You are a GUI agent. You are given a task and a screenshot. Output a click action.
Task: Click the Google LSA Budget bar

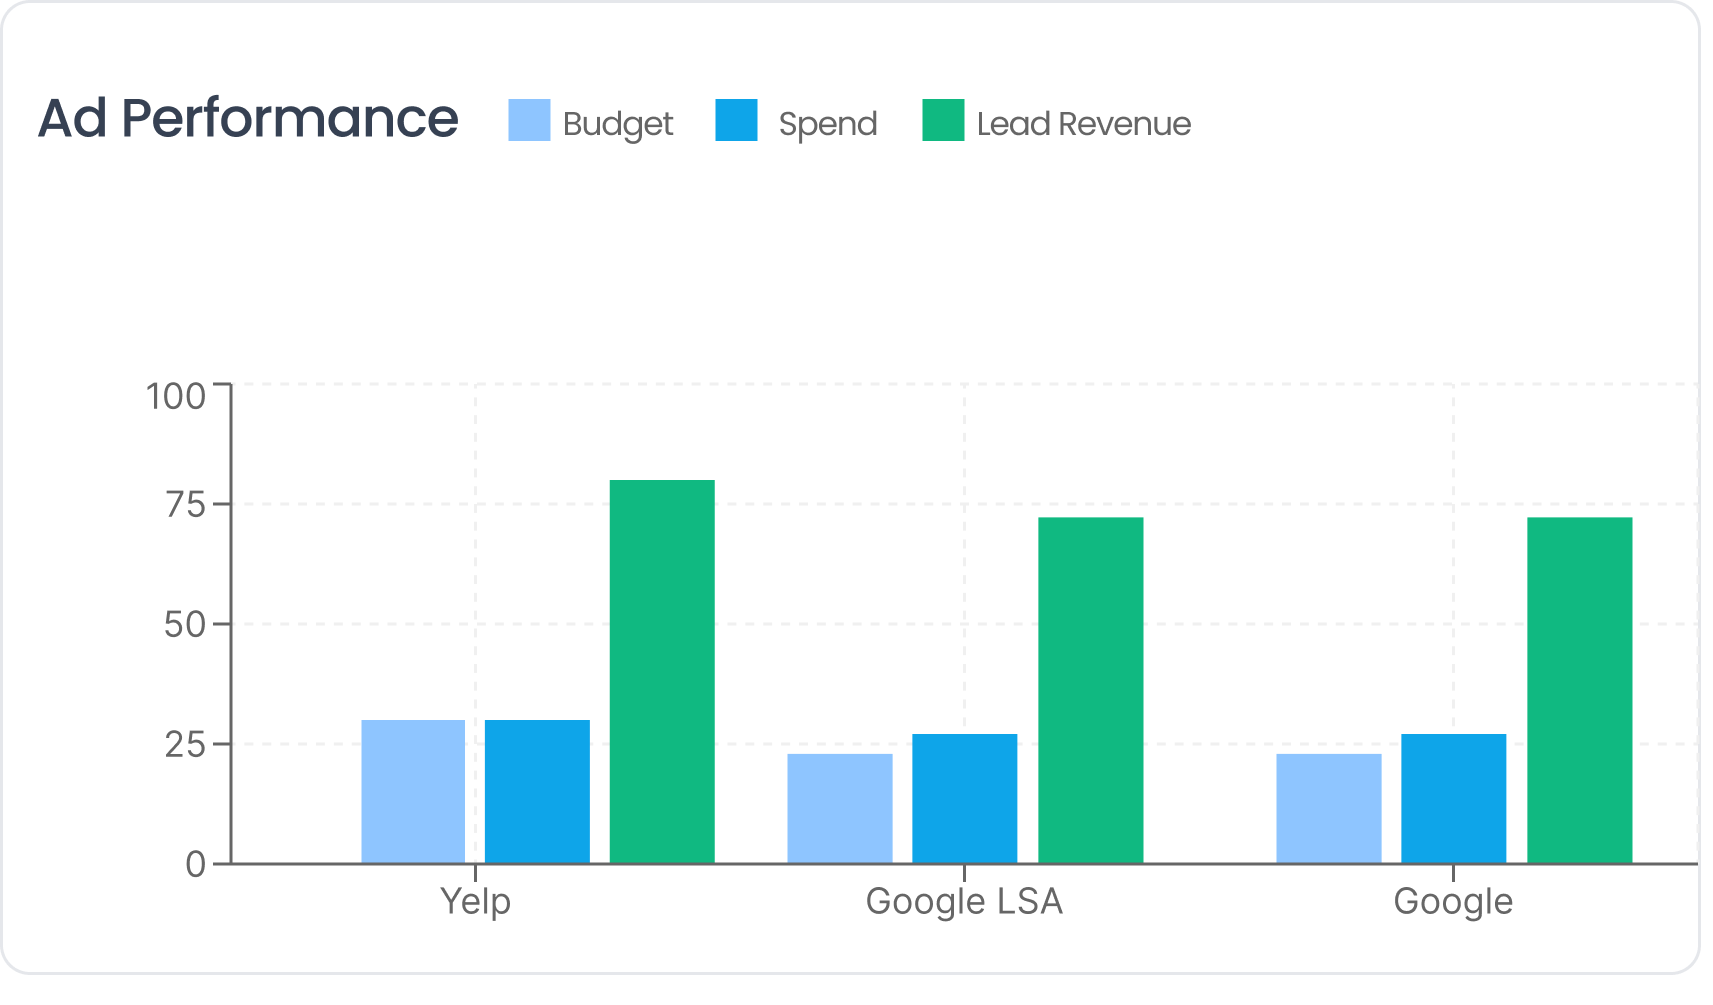[x=840, y=808]
